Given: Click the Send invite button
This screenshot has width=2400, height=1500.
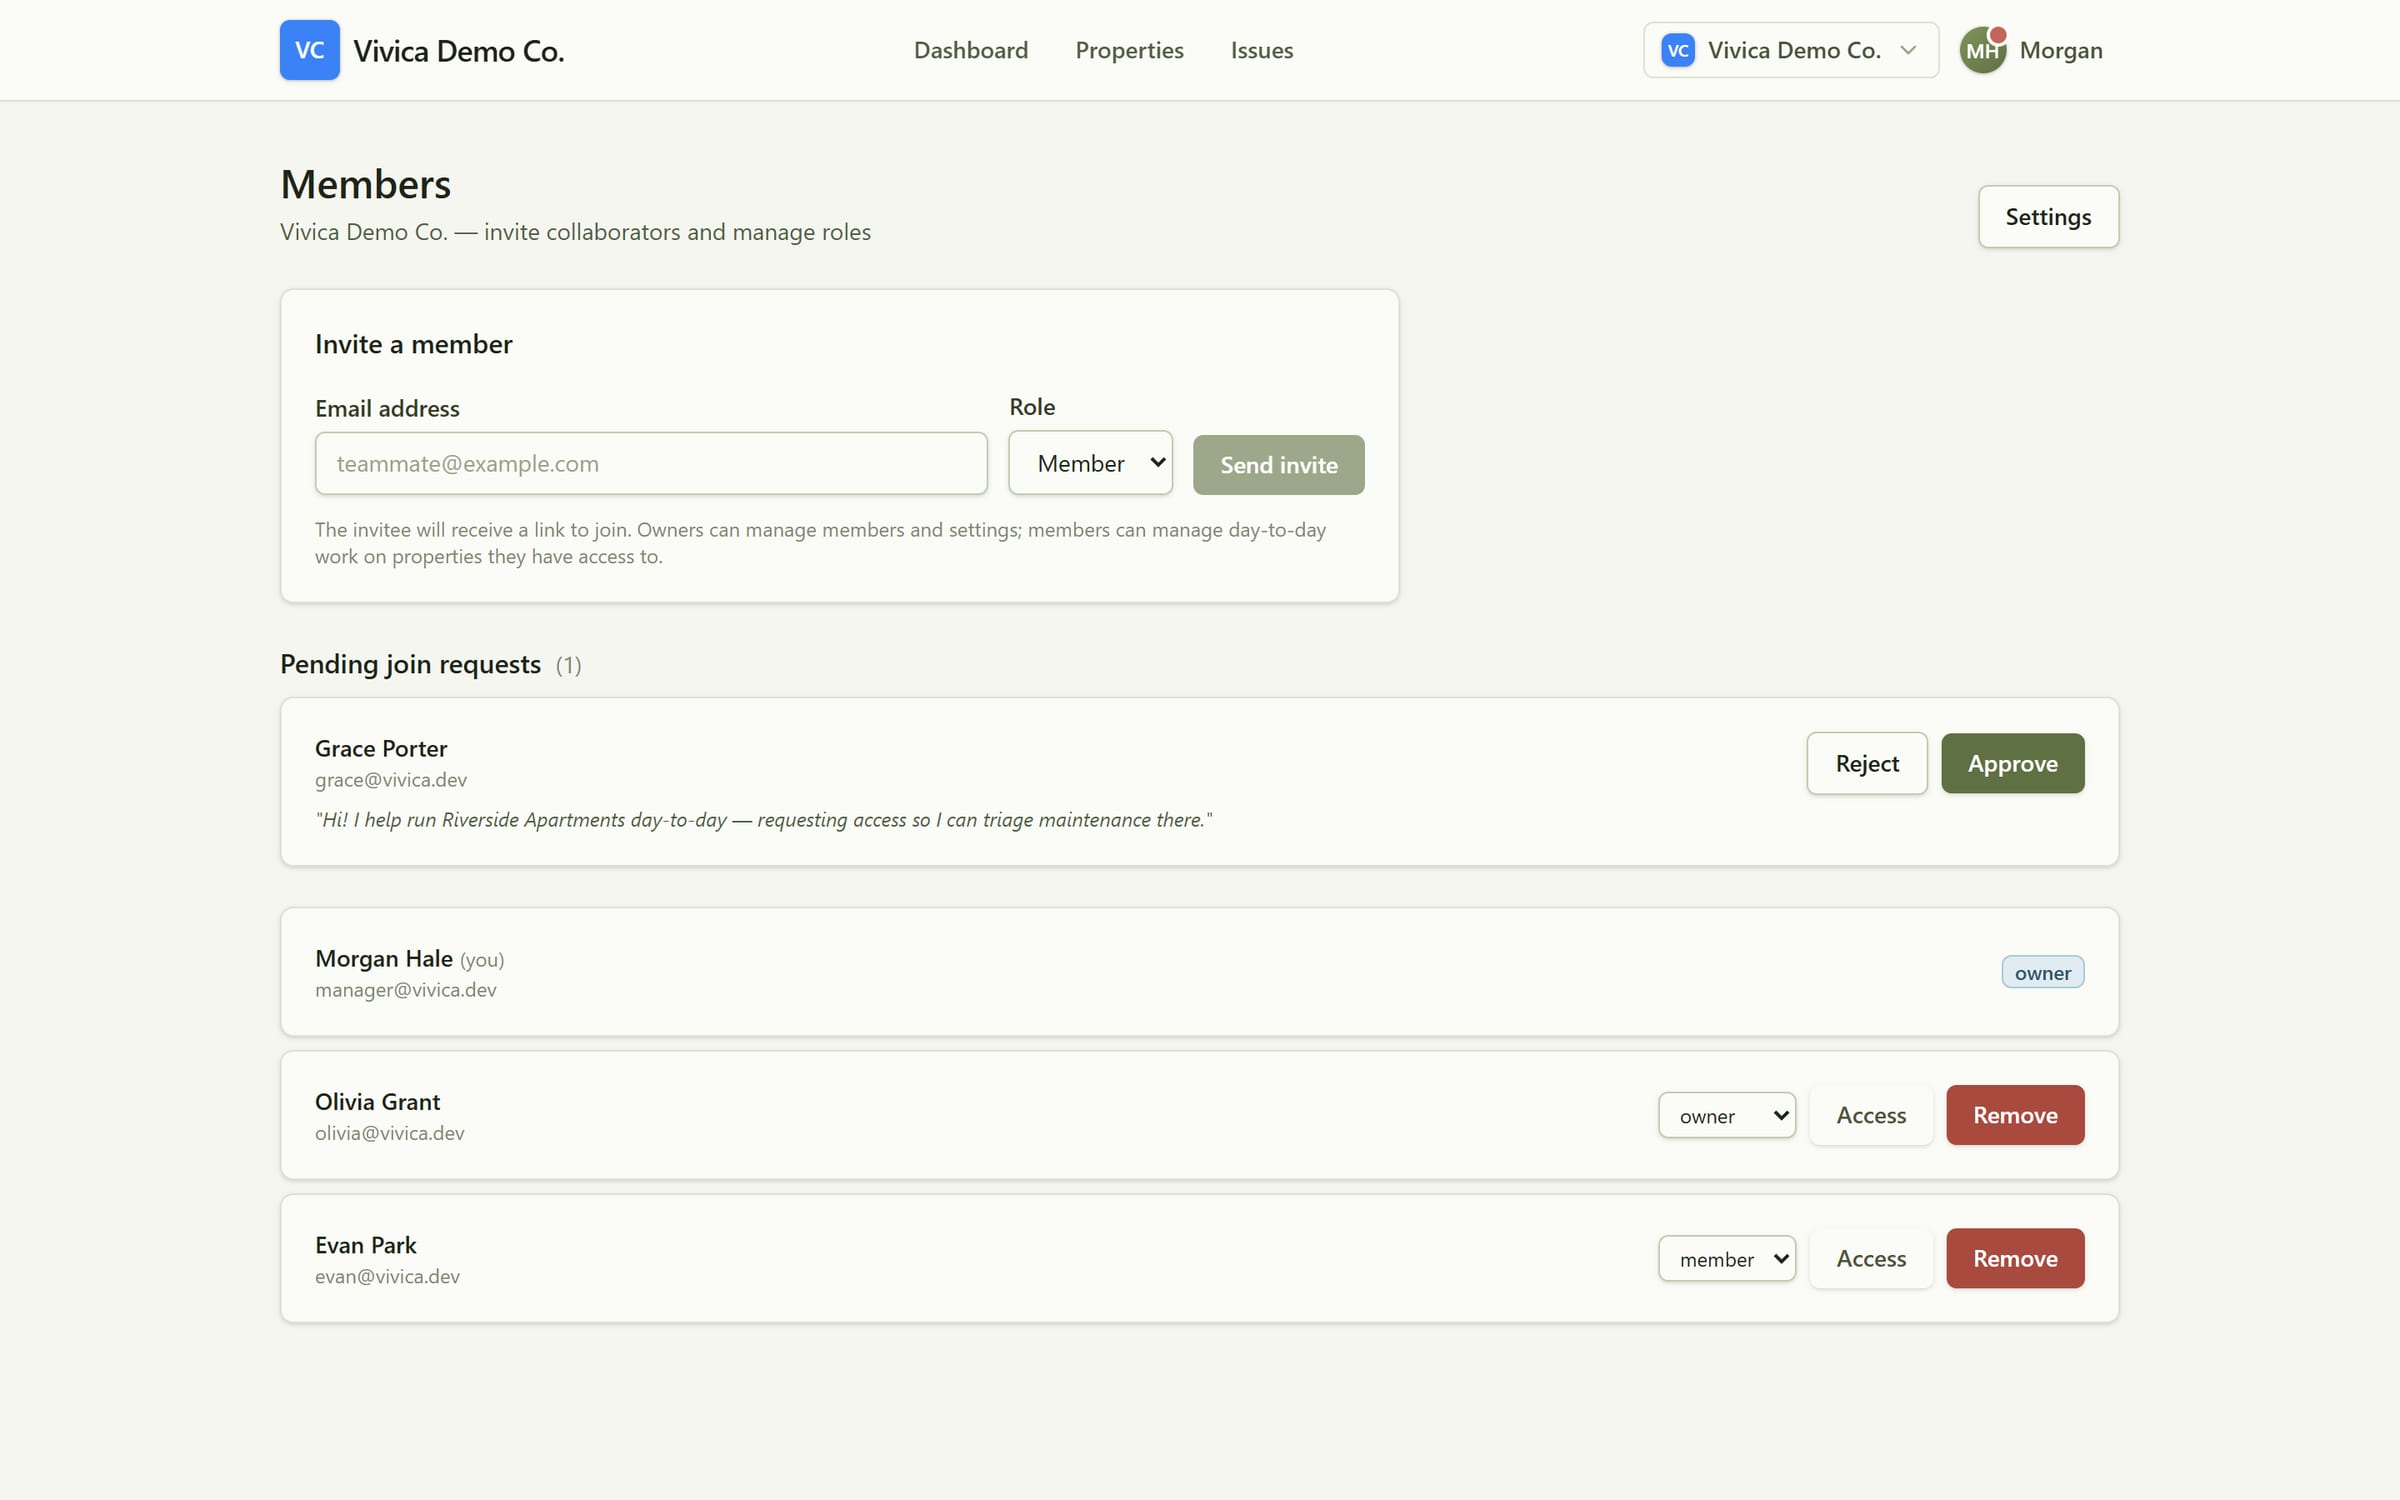Looking at the screenshot, I should pyautogui.click(x=1278, y=465).
